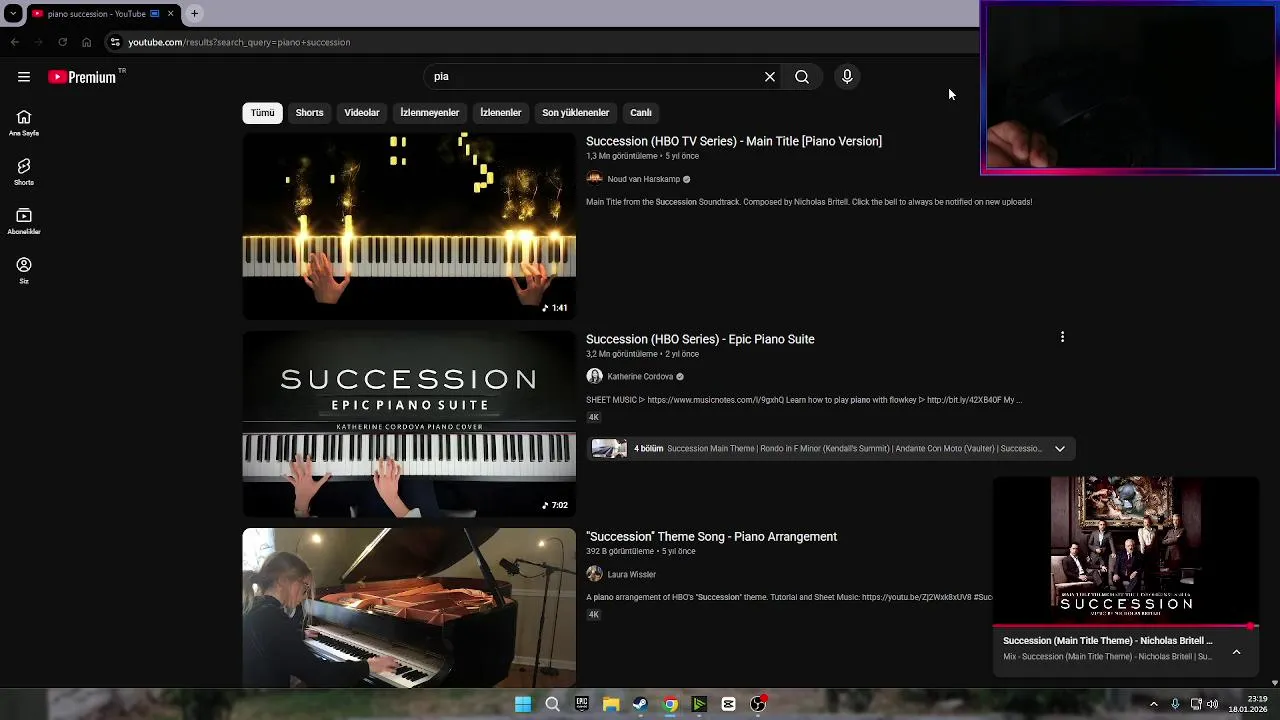Click the magnifier search button
The height and width of the screenshot is (720, 1280).
coord(802,77)
